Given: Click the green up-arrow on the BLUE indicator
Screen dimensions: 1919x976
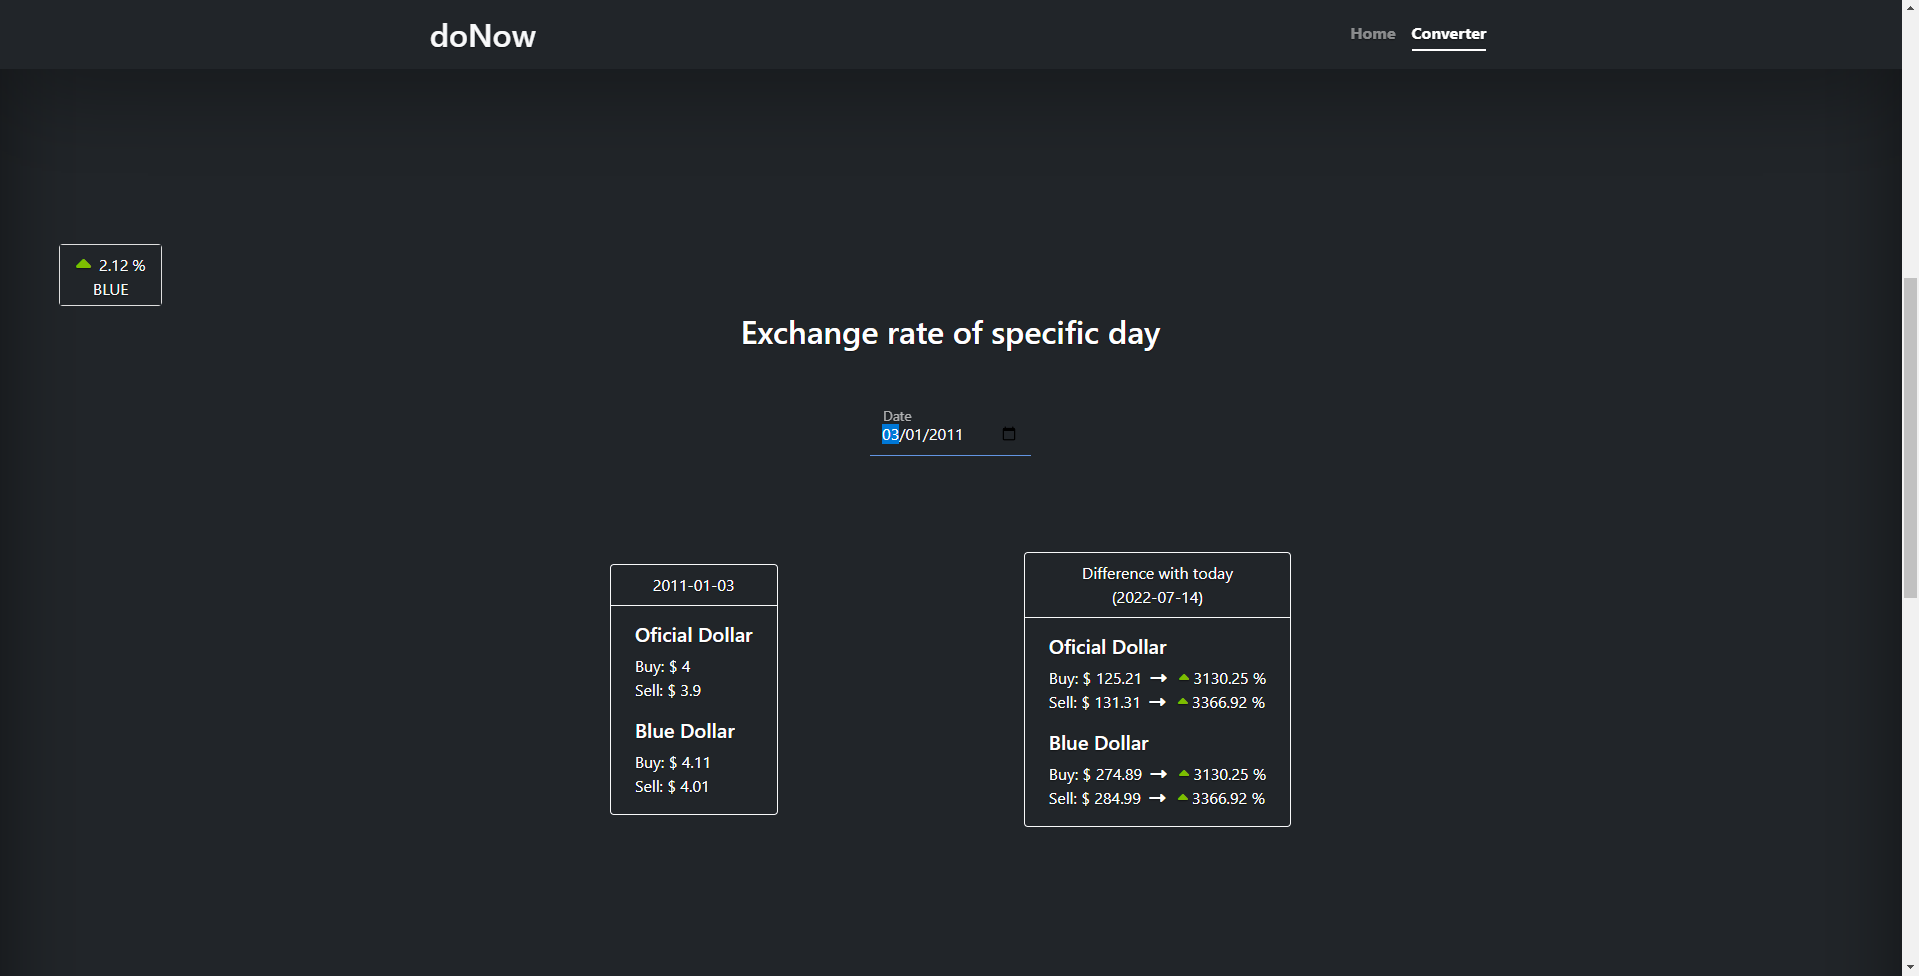Looking at the screenshot, I should pyautogui.click(x=83, y=264).
